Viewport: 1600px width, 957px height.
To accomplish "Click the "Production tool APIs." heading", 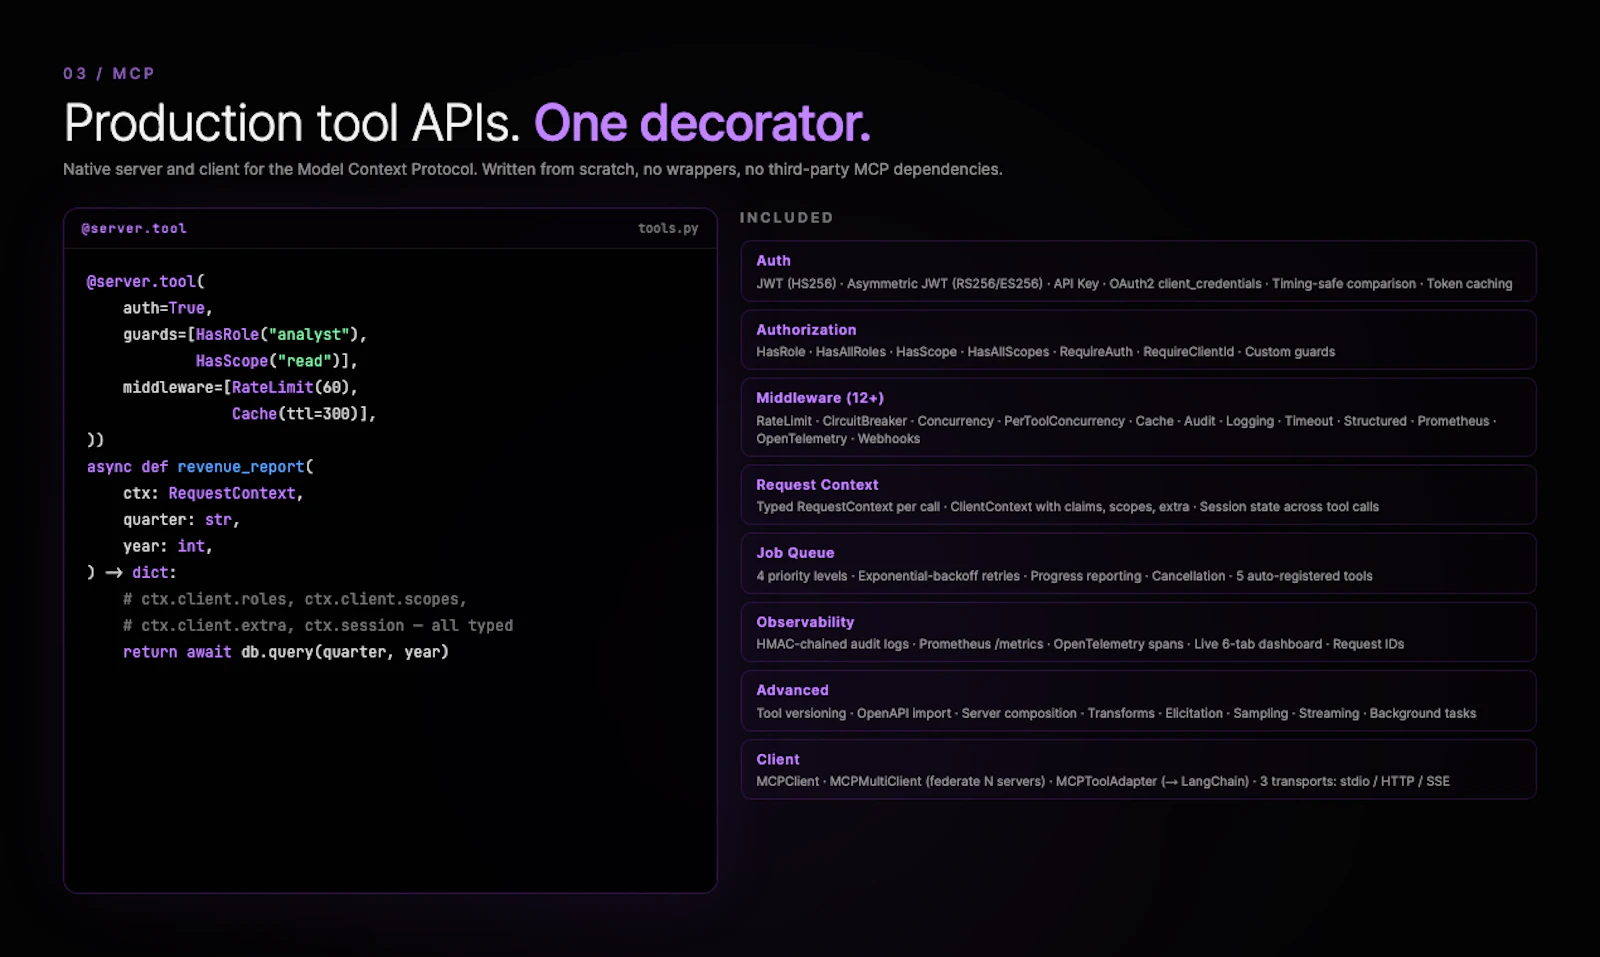I will pos(292,123).
